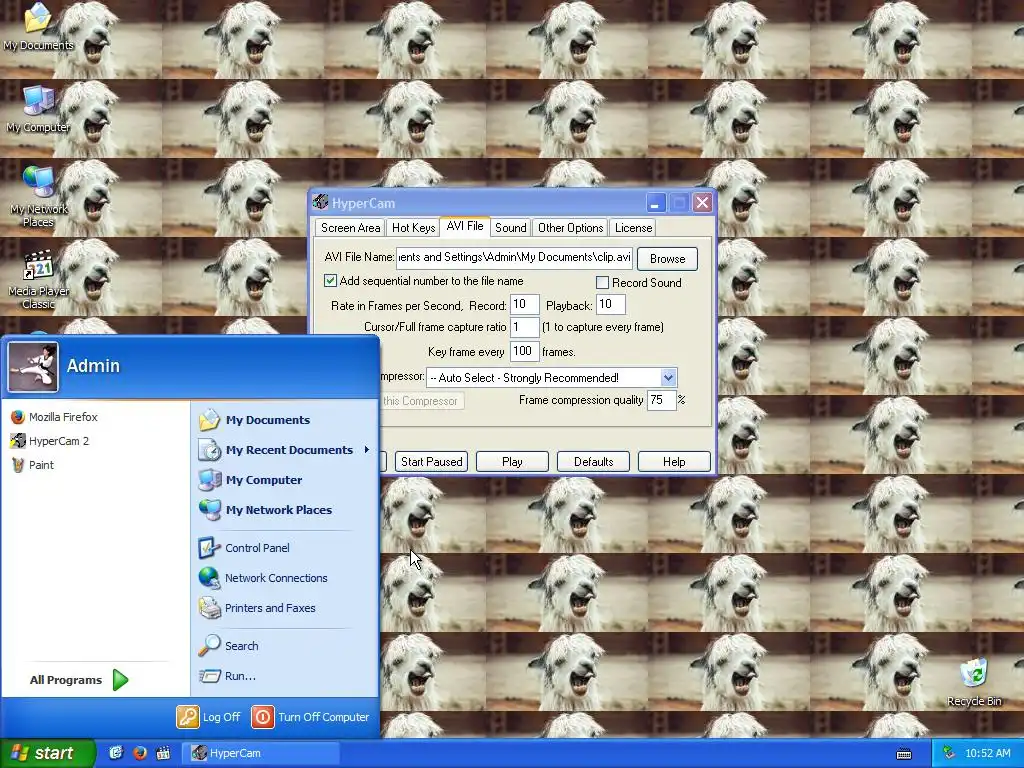Launch Mozilla Firefox from Start menu

pos(55,417)
